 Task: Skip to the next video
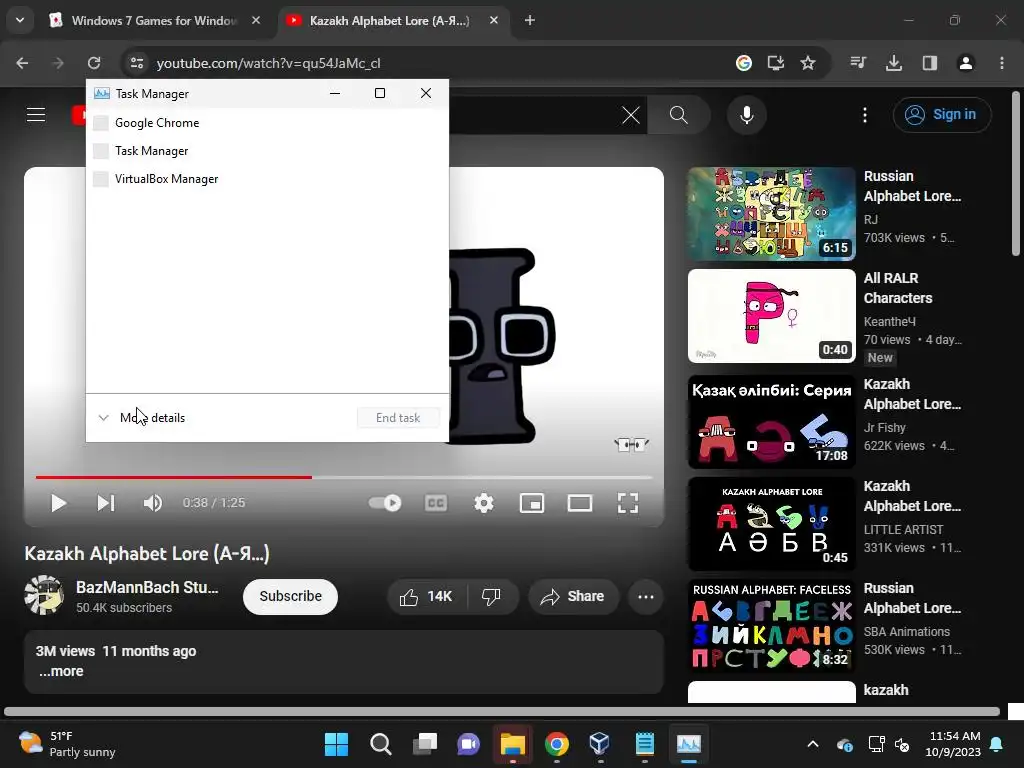point(106,503)
